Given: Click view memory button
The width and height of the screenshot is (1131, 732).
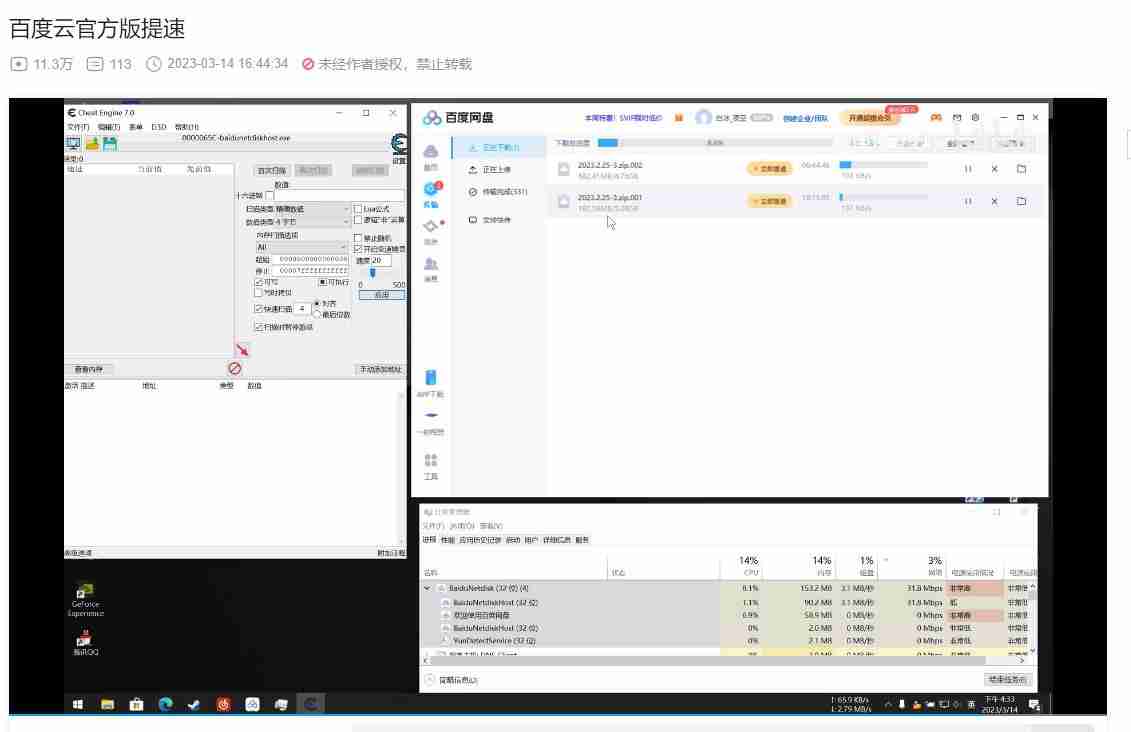Looking at the screenshot, I should pos(89,369).
